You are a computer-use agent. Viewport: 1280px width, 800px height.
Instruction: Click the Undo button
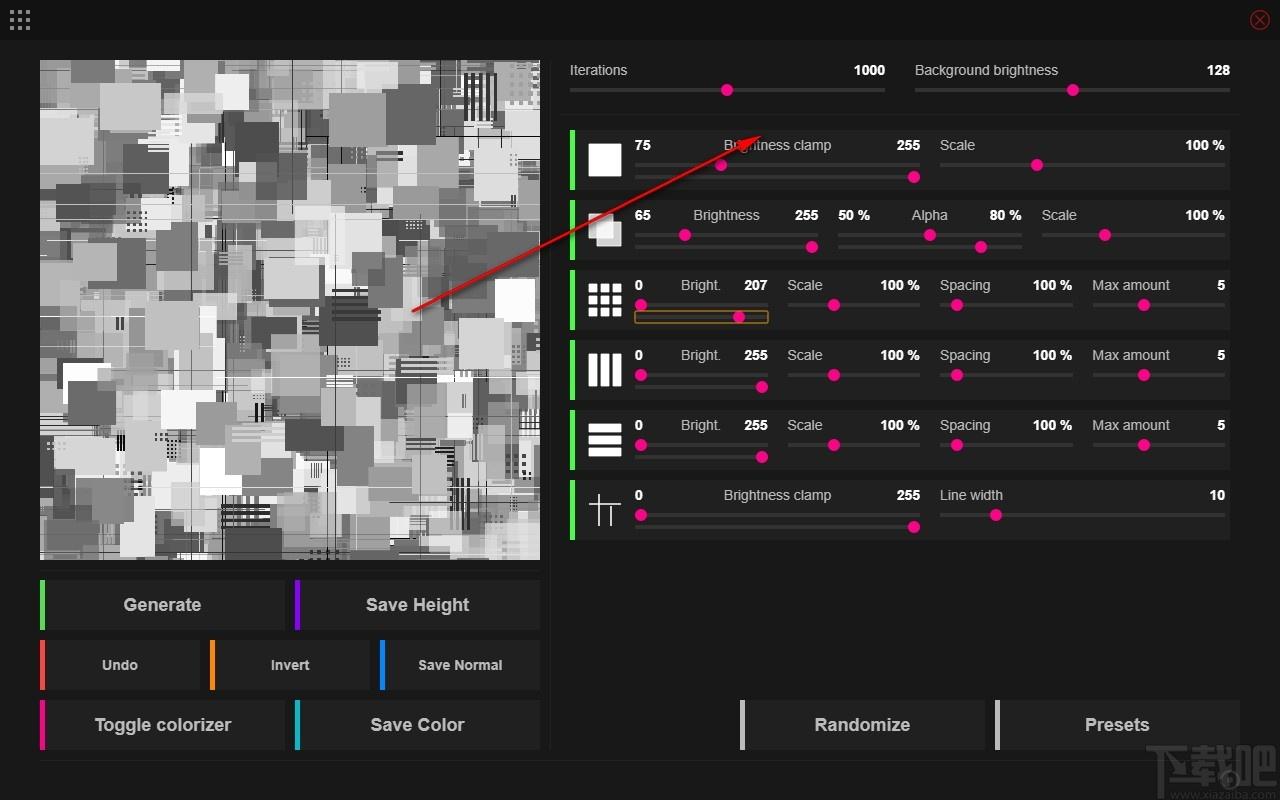[x=120, y=665]
